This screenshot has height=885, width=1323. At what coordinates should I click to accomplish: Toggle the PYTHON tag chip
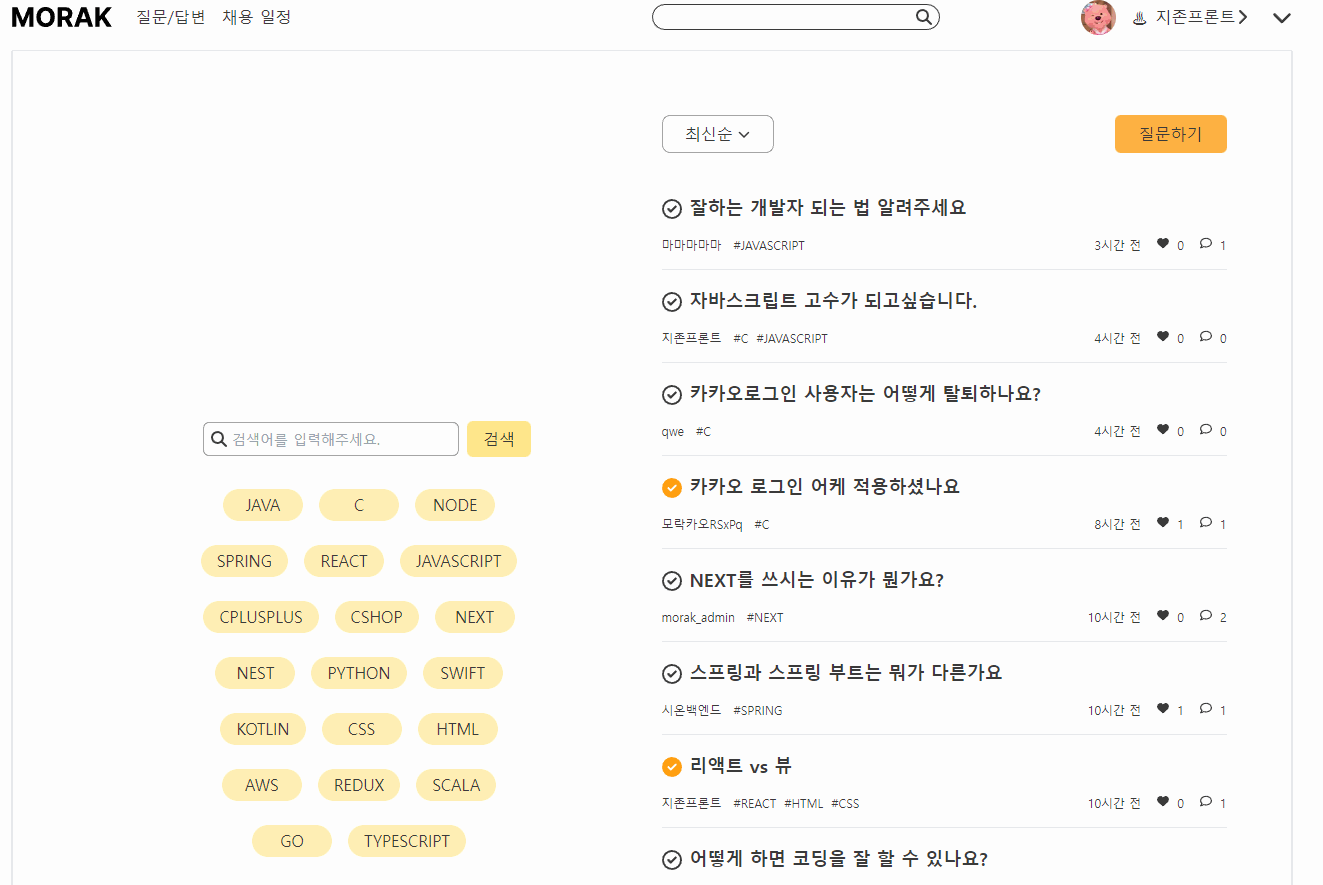point(359,673)
